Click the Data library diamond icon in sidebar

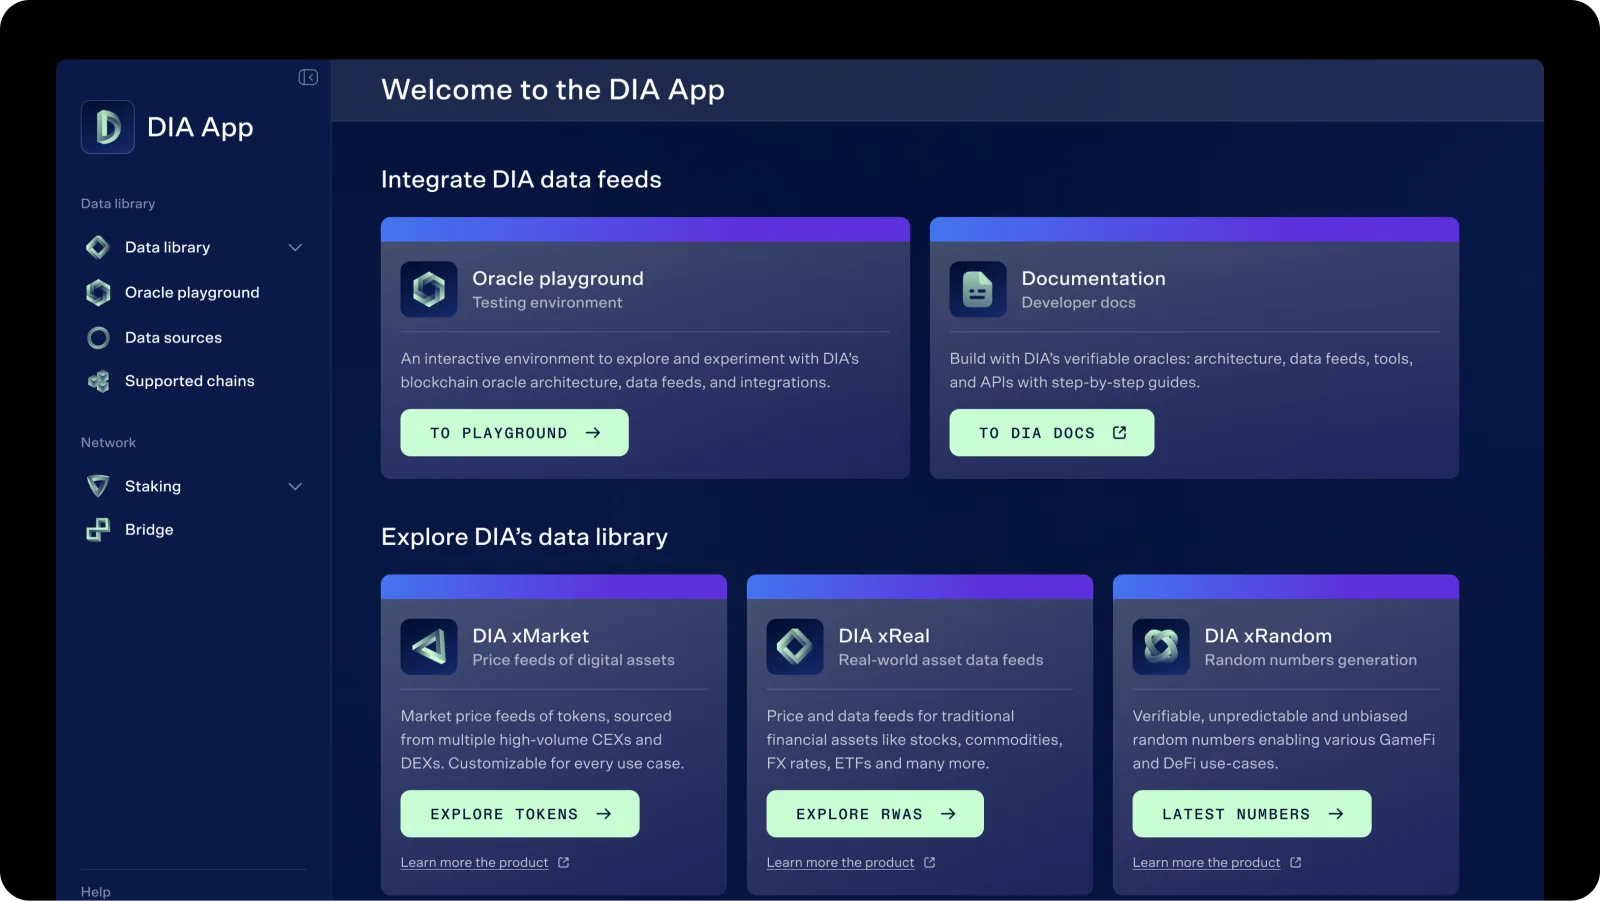98,247
